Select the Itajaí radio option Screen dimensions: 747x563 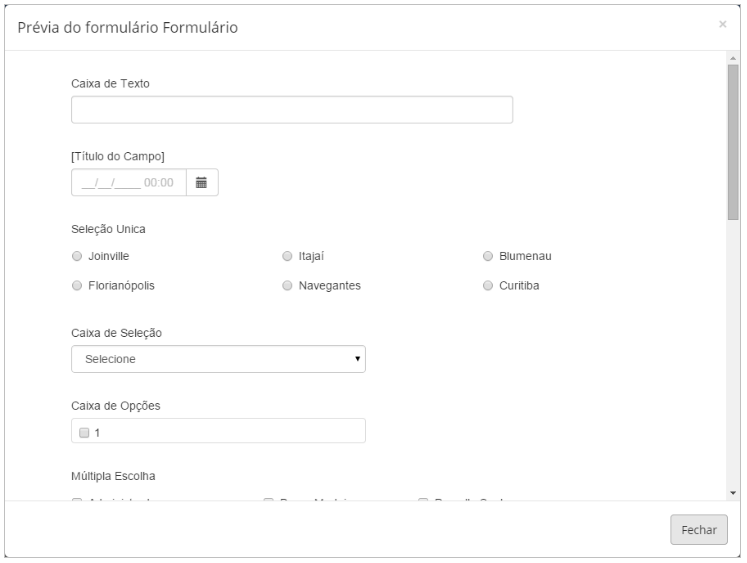point(287,256)
